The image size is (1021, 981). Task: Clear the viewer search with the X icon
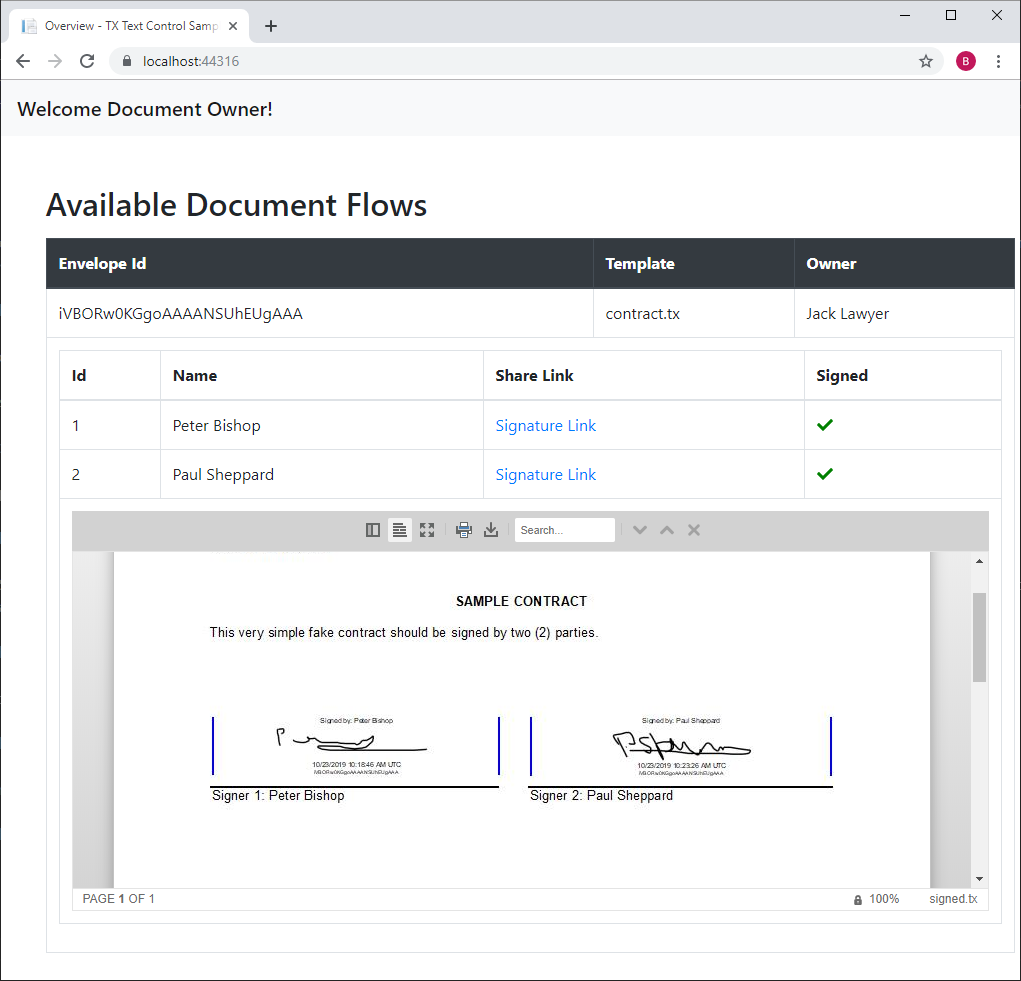(x=694, y=530)
